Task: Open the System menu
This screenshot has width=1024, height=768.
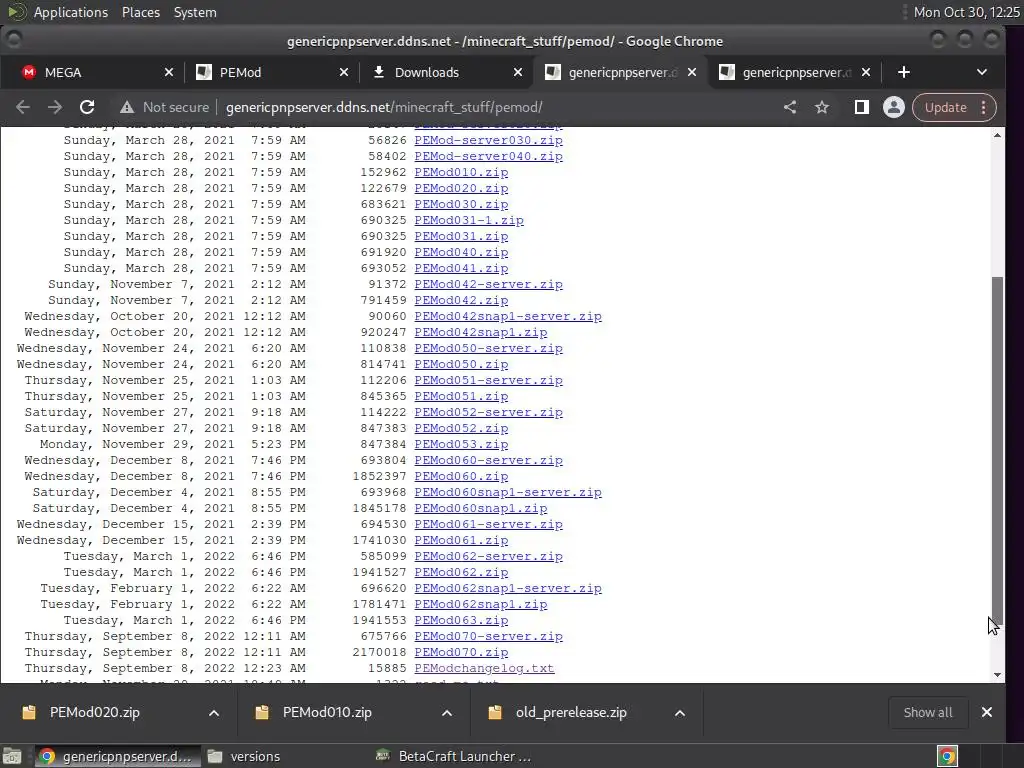Action: 195,12
